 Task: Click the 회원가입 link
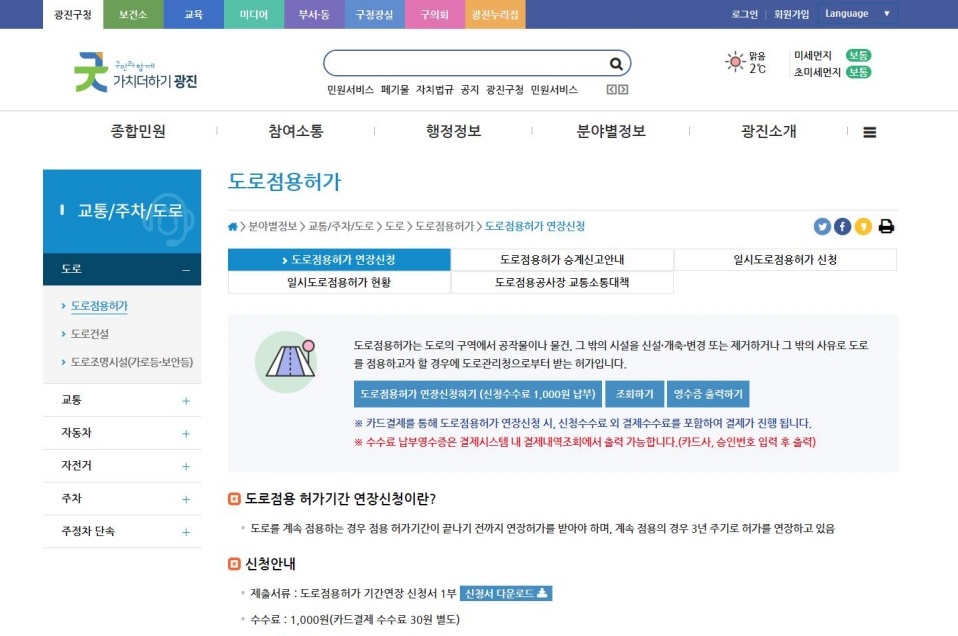tap(791, 14)
